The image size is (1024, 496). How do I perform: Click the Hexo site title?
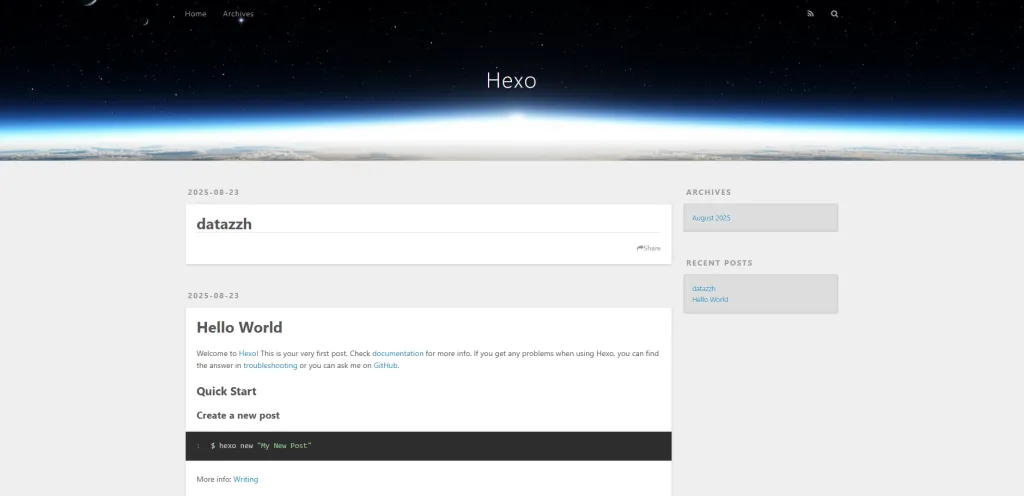point(511,80)
